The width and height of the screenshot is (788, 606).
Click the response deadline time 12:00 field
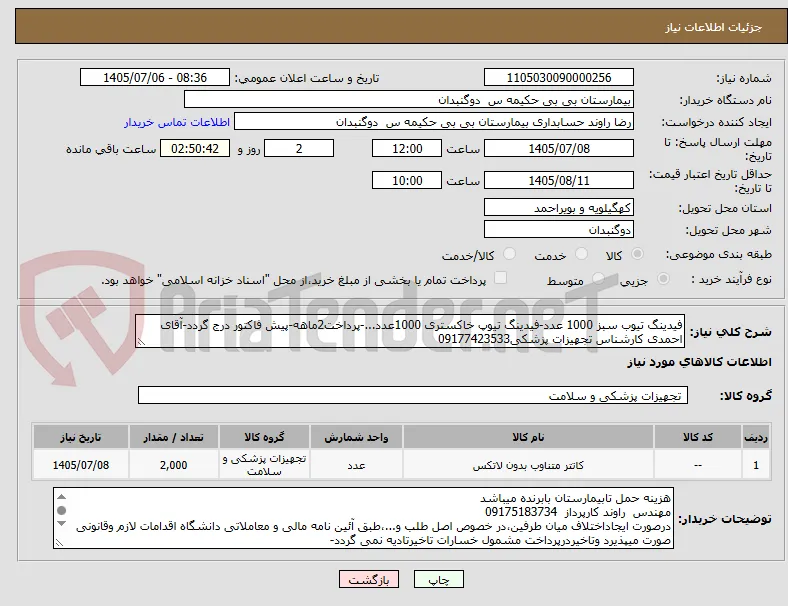click(x=407, y=149)
